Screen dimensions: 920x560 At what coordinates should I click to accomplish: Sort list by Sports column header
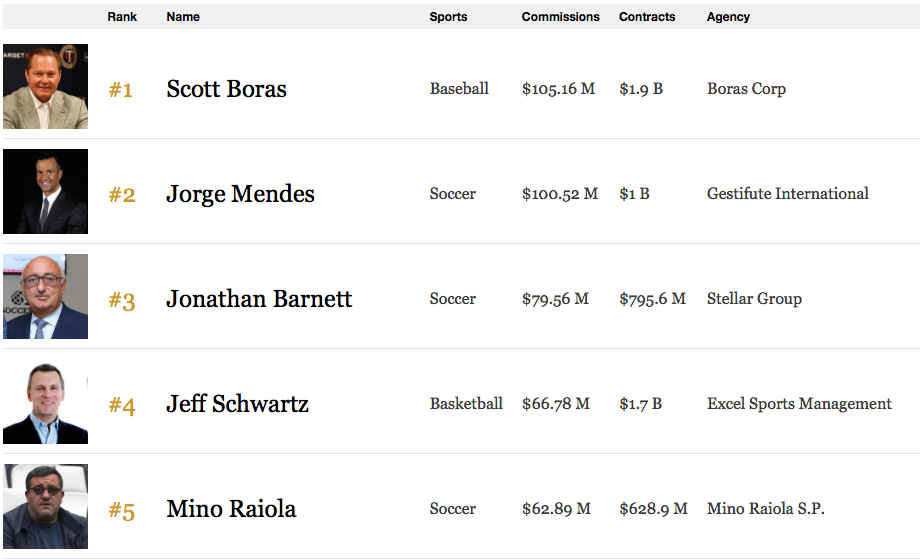(448, 17)
